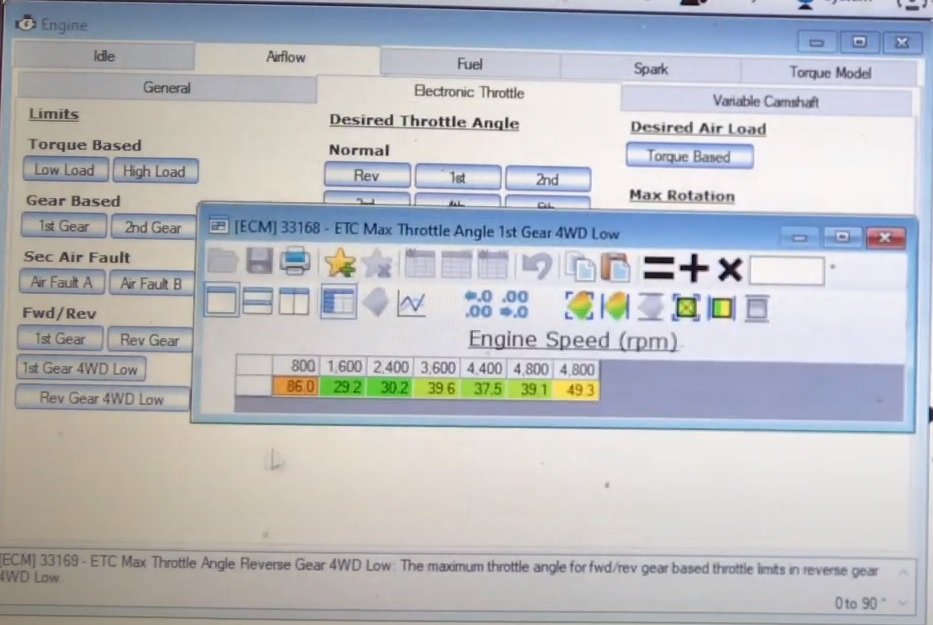Click the greyed vertical interpolate icon
The image size is (933, 625).
[650, 307]
